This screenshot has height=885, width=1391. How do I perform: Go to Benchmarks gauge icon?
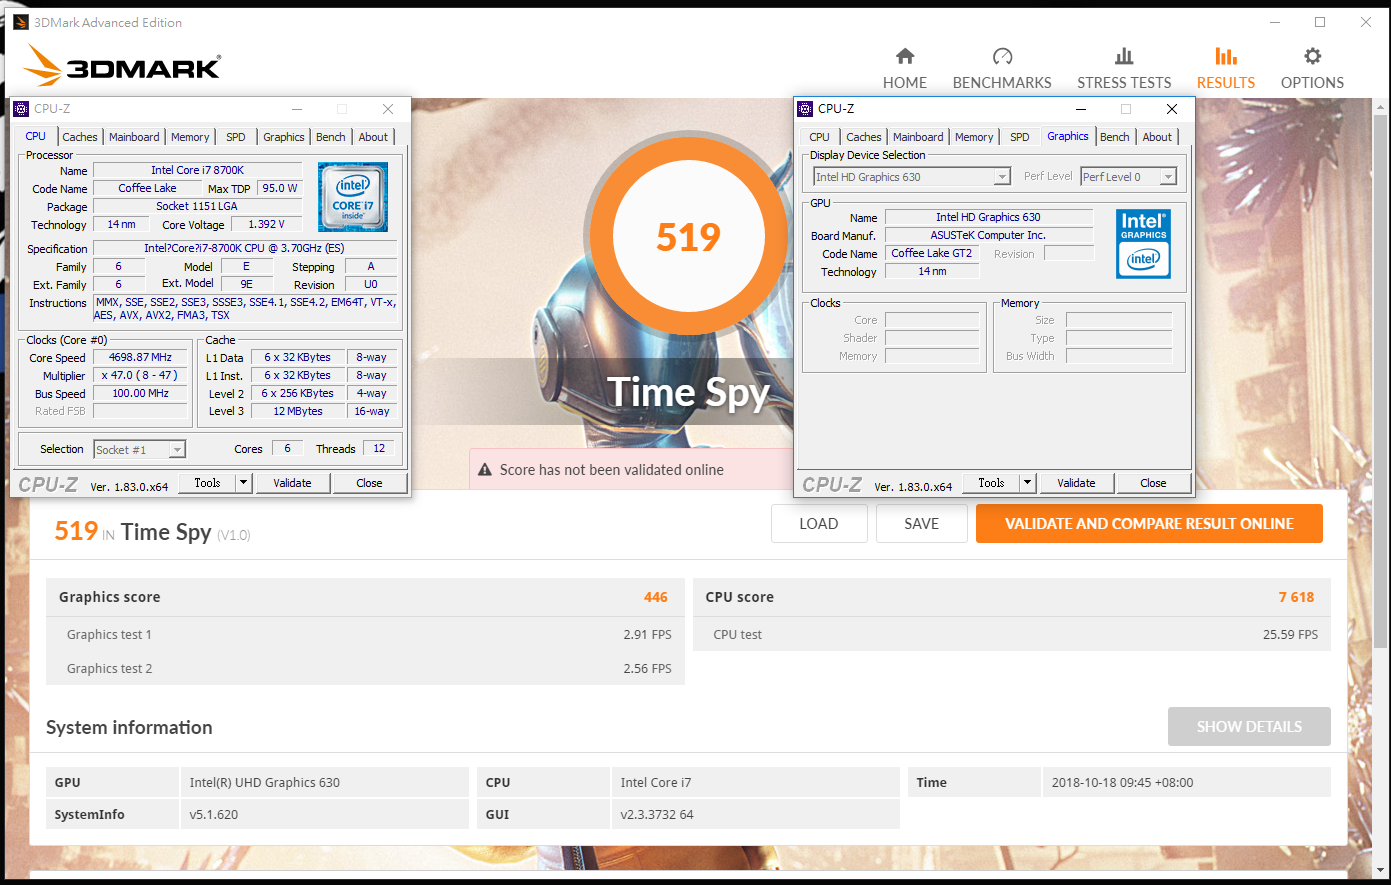click(1002, 56)
